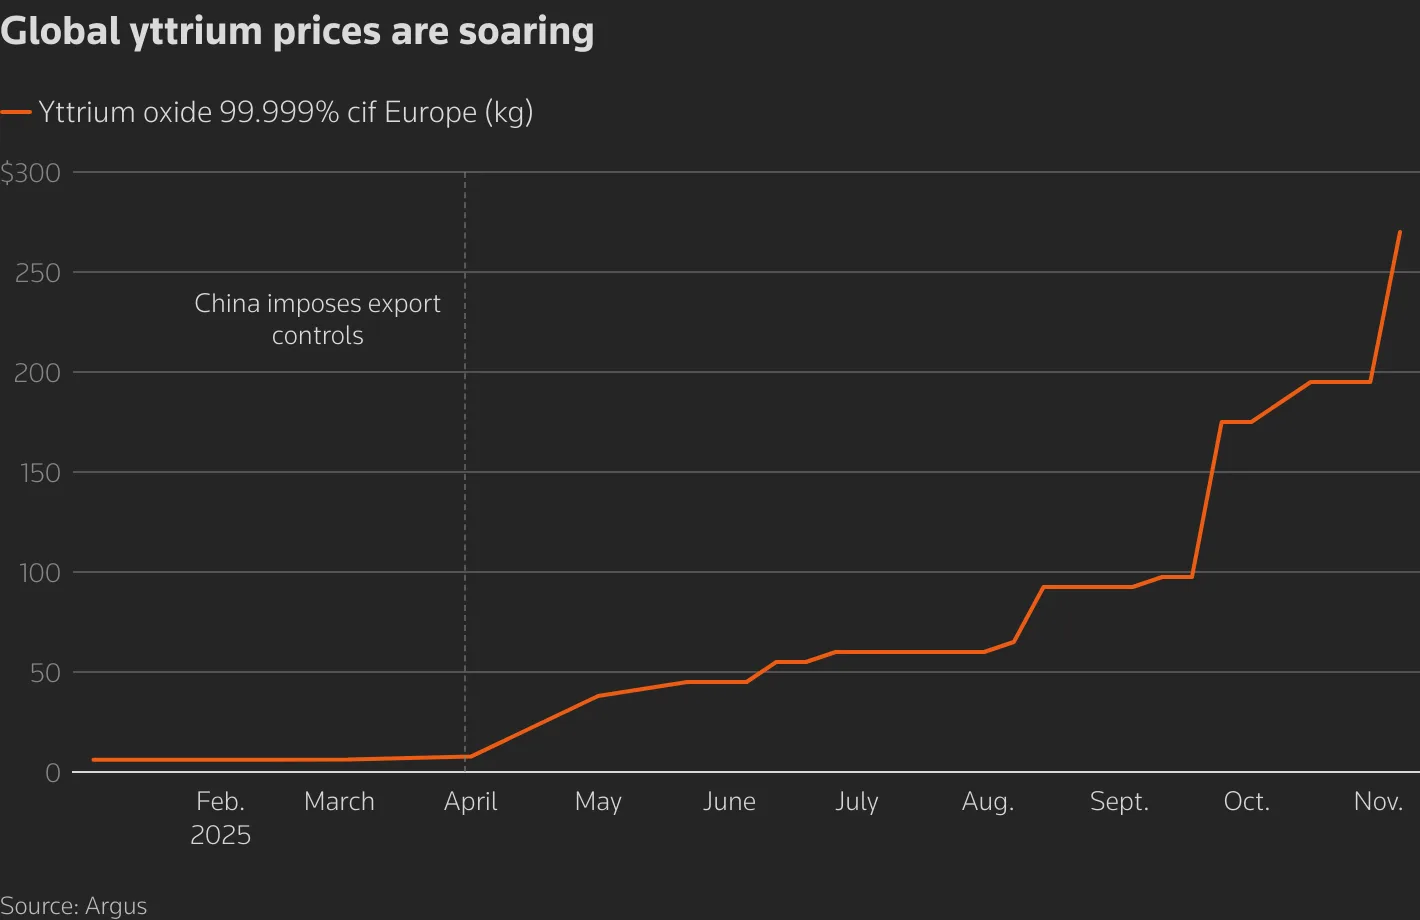
Task: Click the 200 y-axis label
Action: (x=38, y=373)
